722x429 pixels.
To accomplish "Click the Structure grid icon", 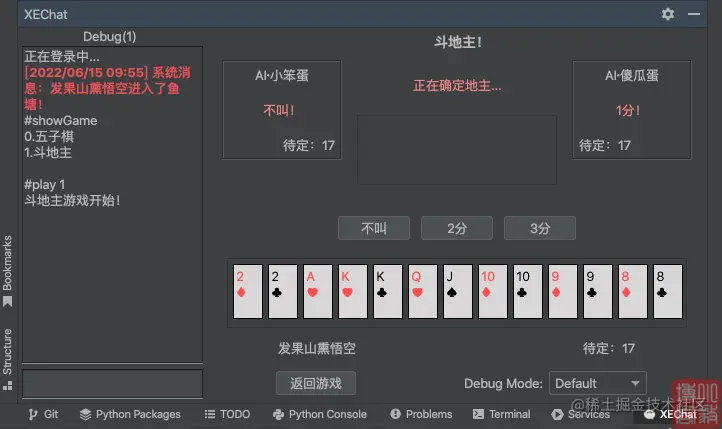I will (x=7, y=386).
